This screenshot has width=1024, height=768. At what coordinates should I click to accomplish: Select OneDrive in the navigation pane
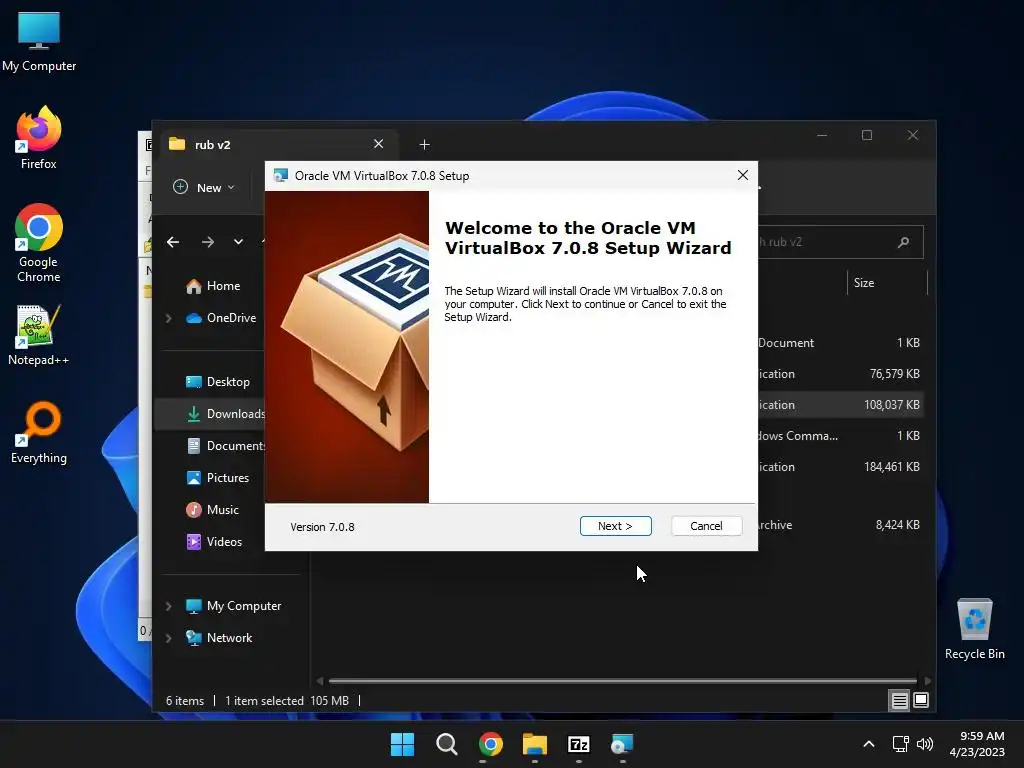coord(221,318)
